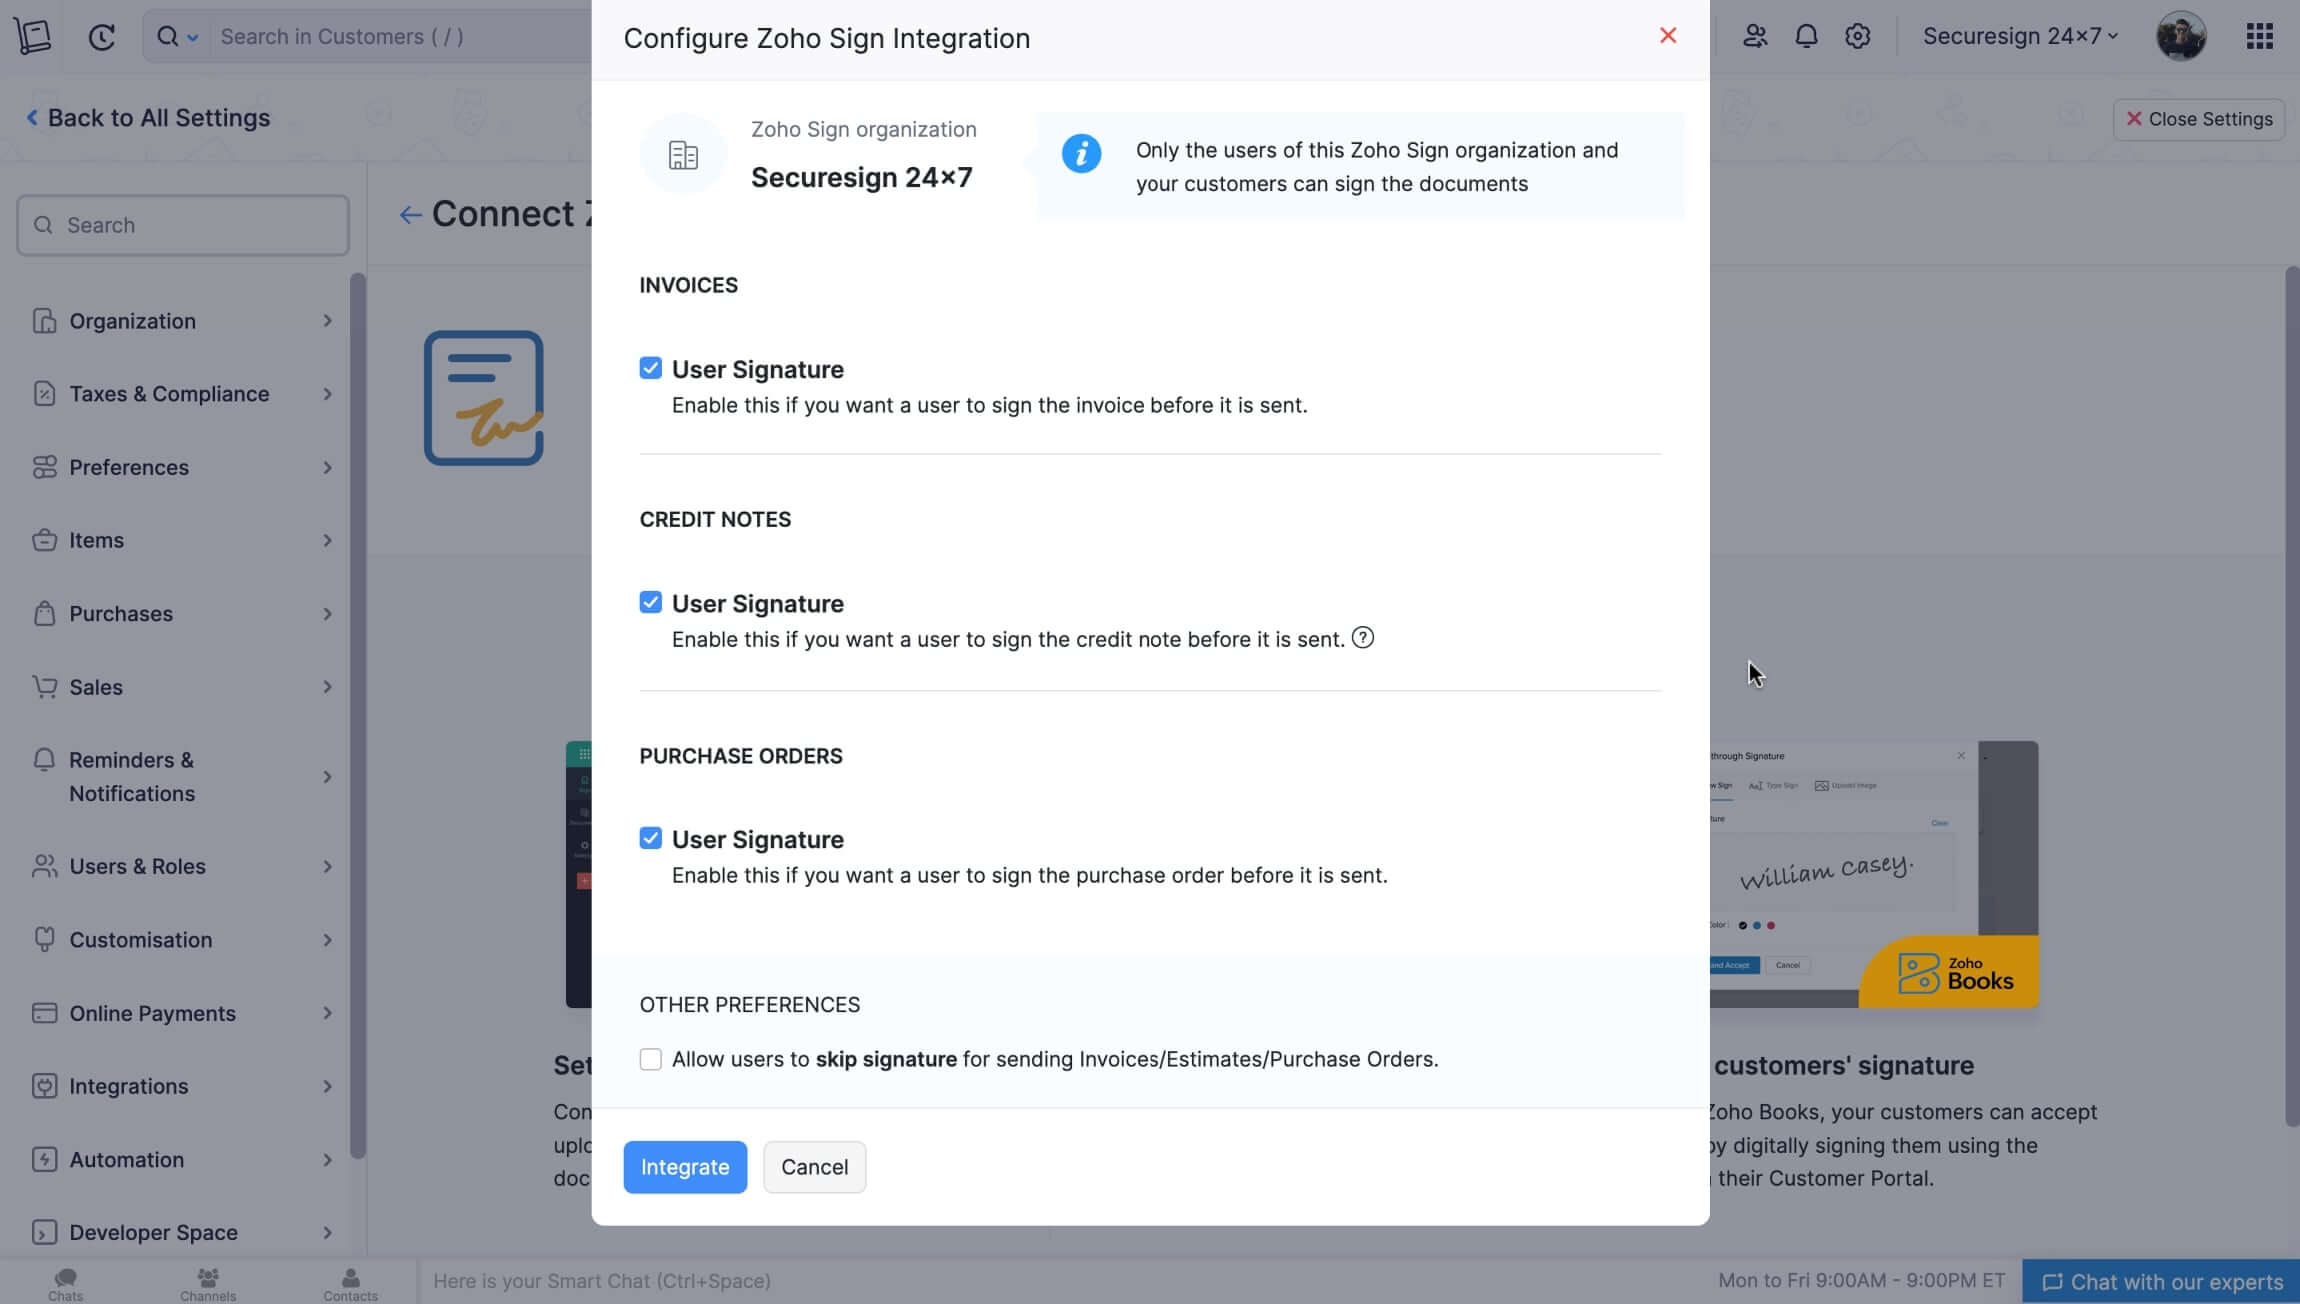Click the sidebar vertical scrollbar
Viewport: 2300px width, 1304px height.
pos(358,715)
